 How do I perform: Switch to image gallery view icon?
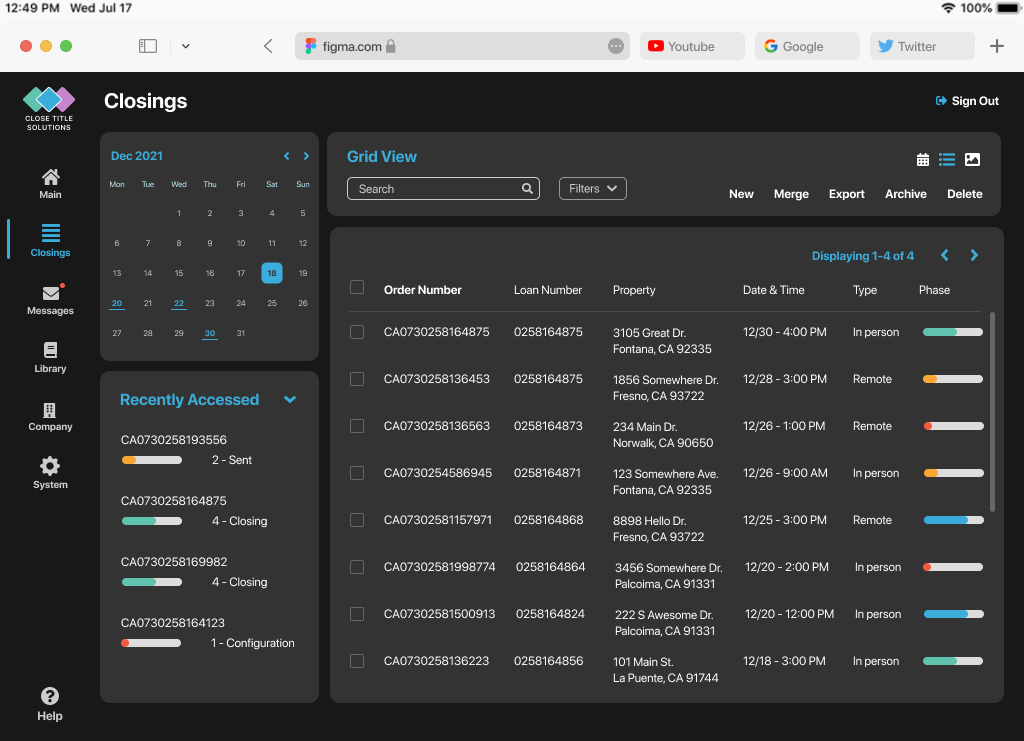[972, 160]
